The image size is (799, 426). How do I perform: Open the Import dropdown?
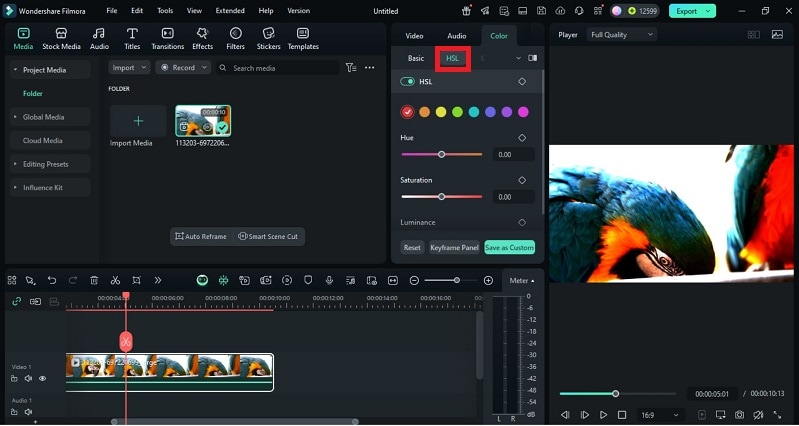tap(129, 68)
